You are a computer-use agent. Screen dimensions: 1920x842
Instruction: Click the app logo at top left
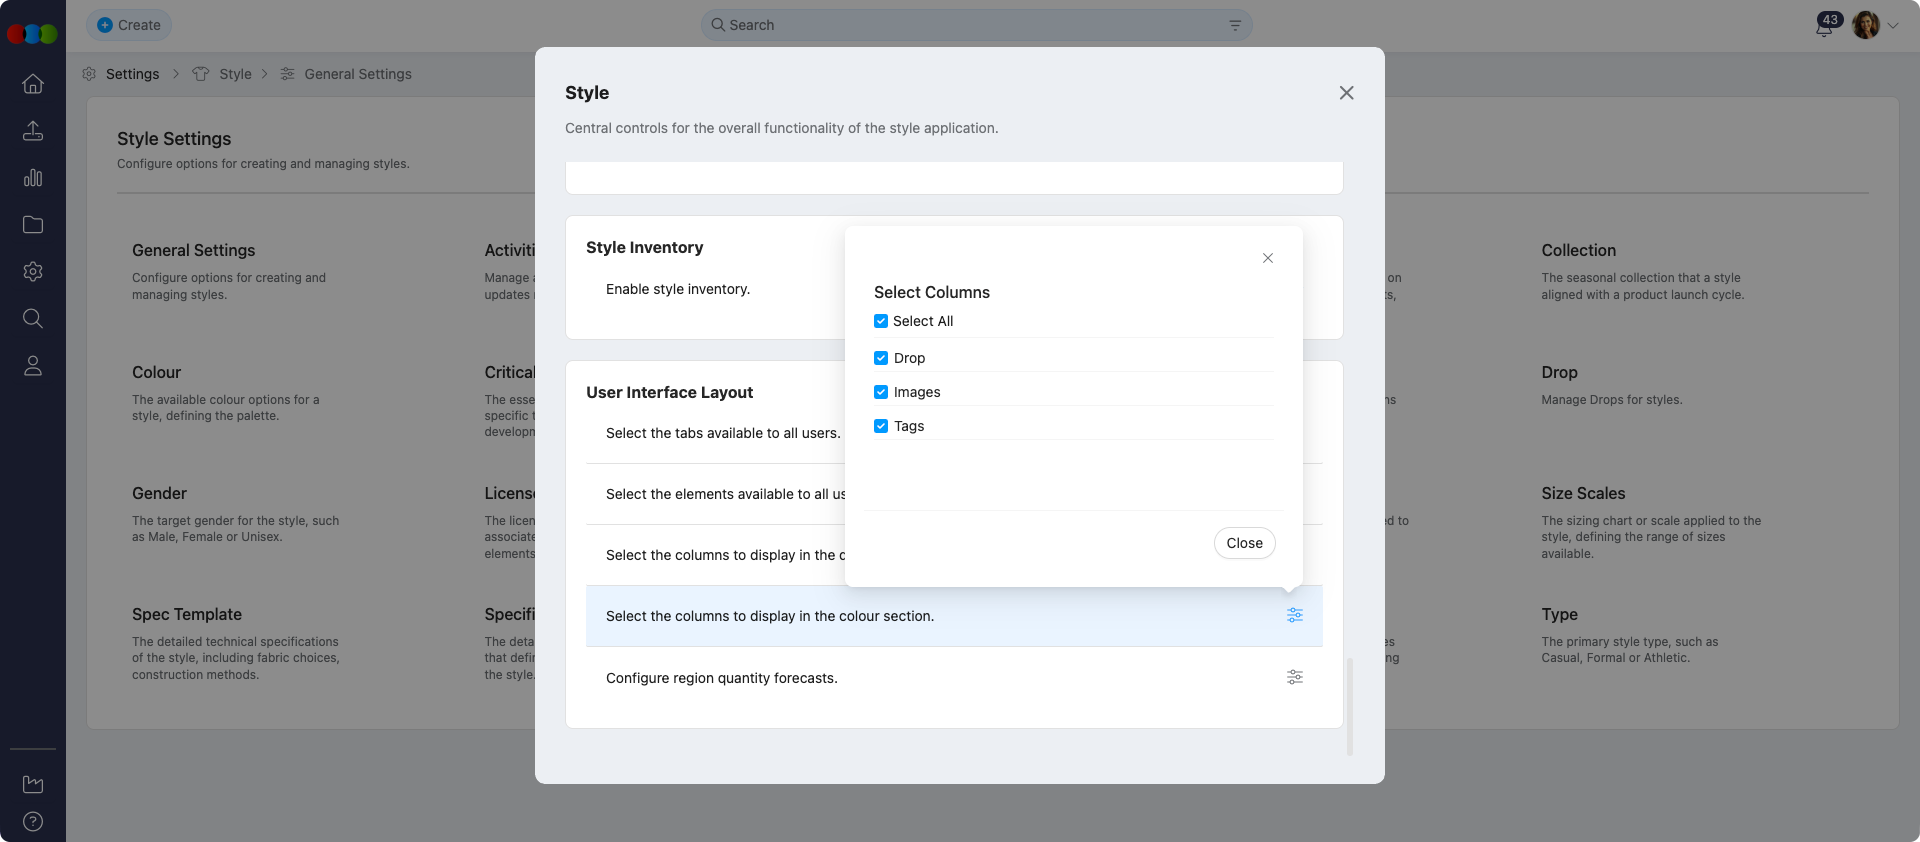32,34
